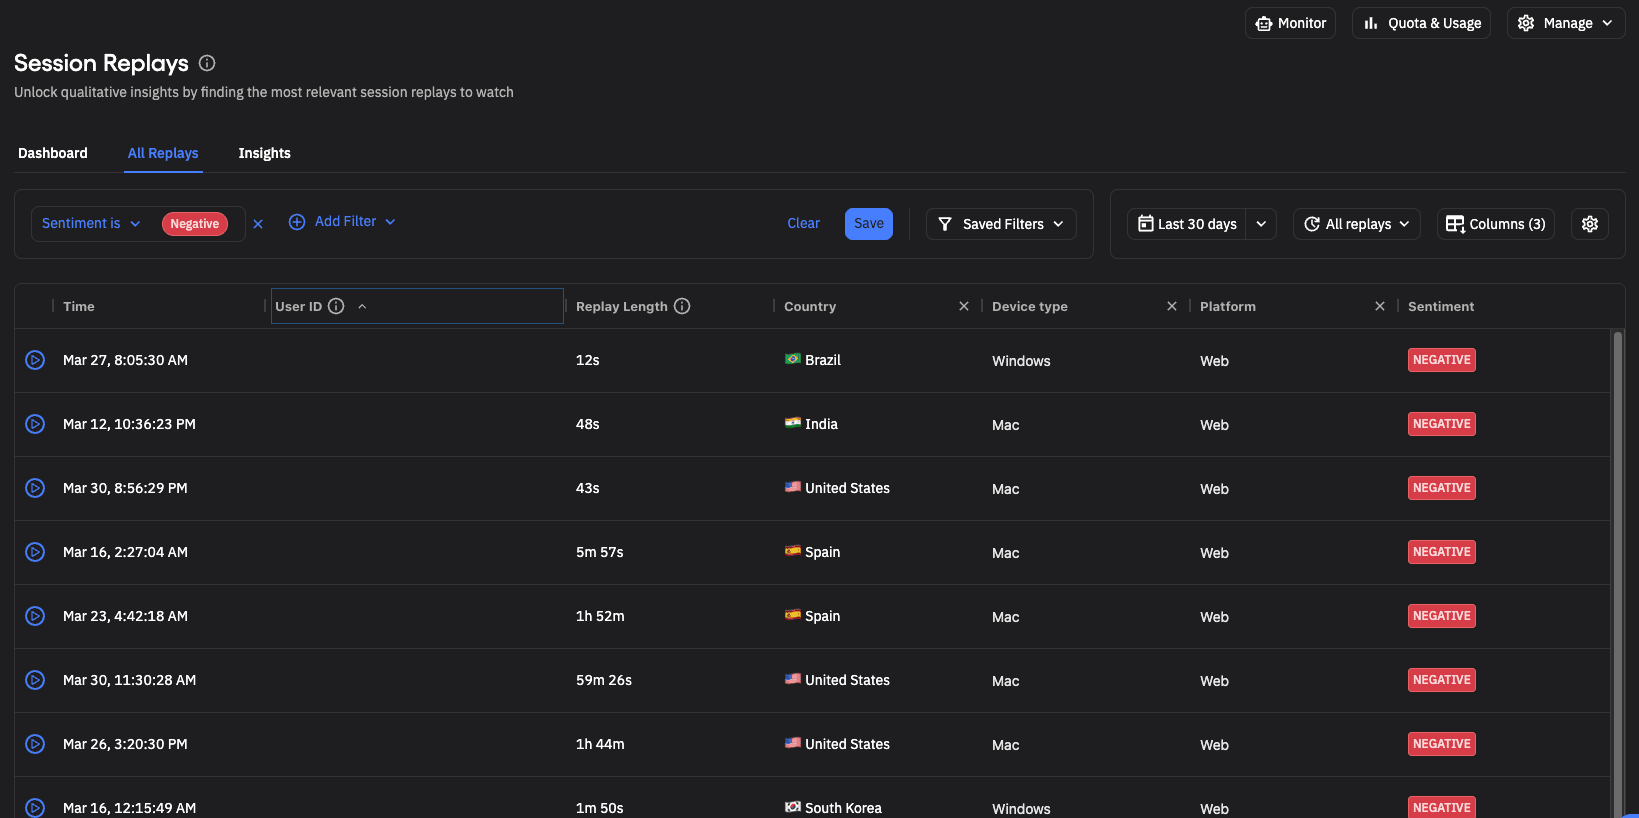Clear the current filters
Image resolution: width=1639 pixels, height=818 pixels.
pyautogui.click(x=803, y=223)
